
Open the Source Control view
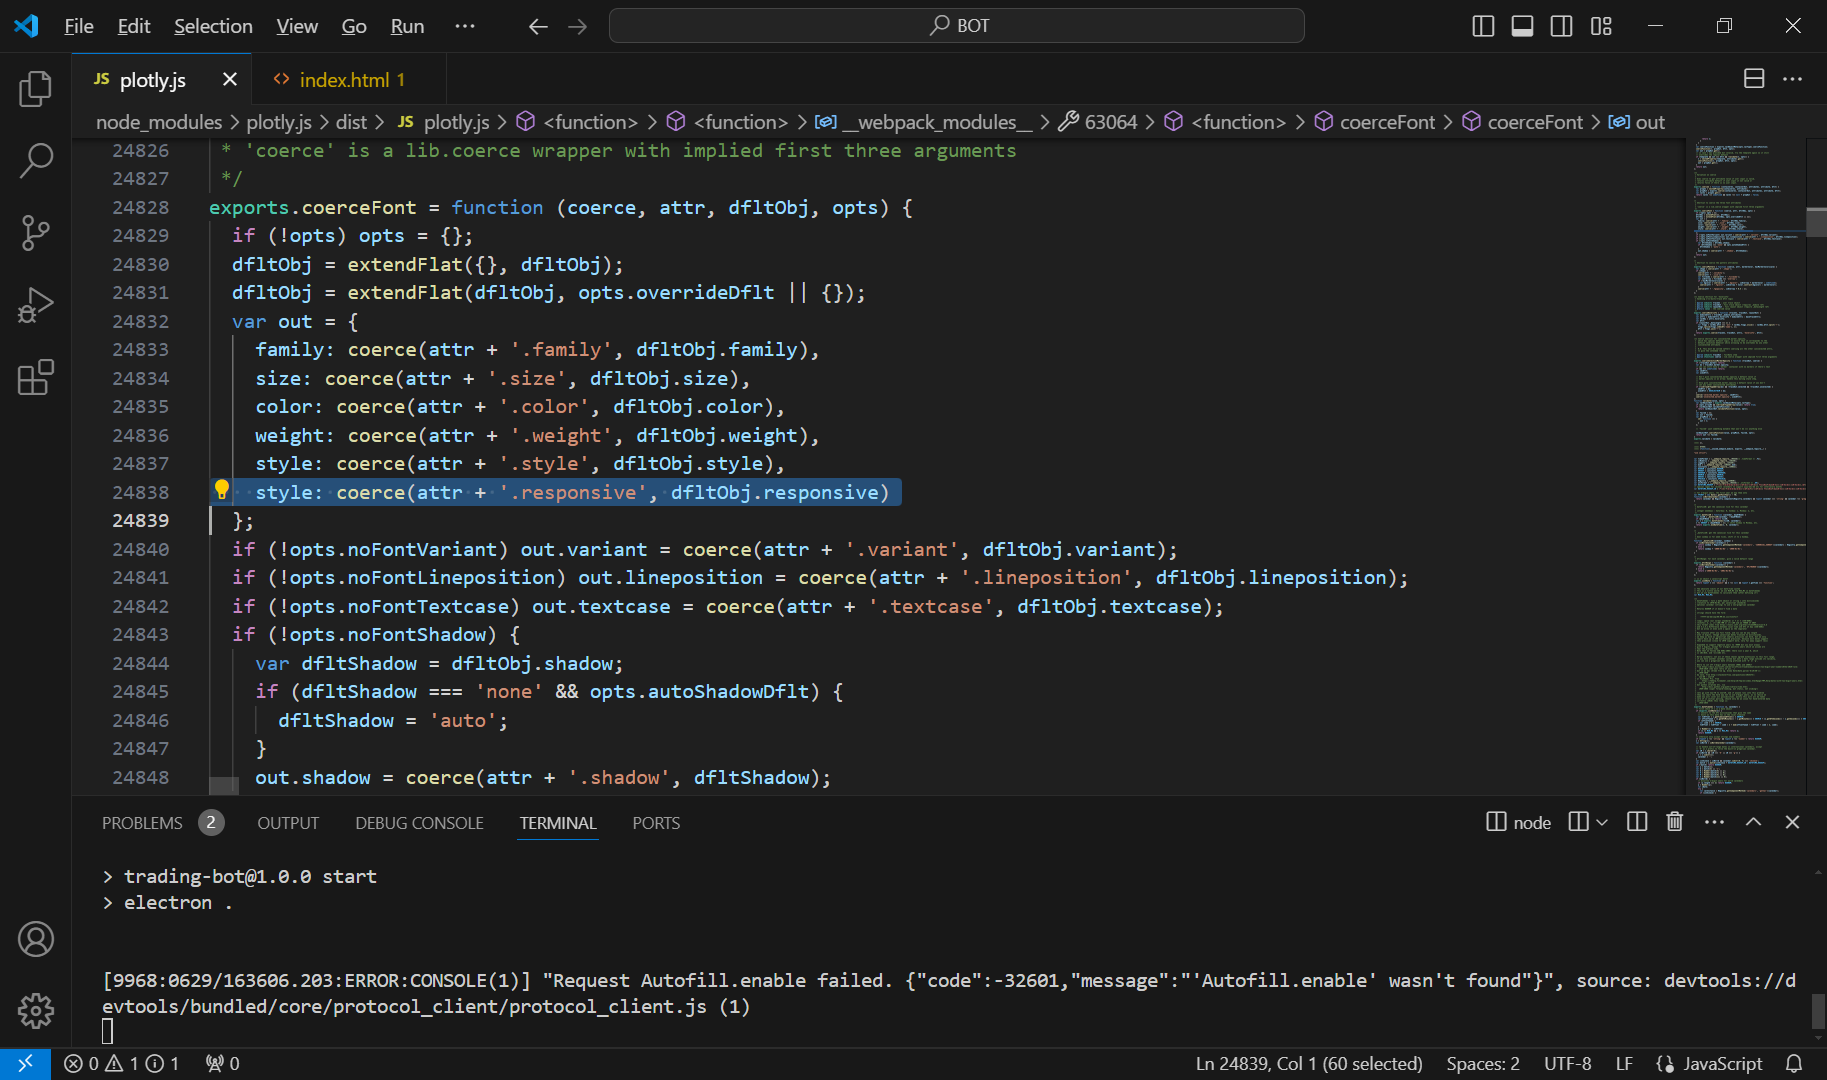[36, 232]
